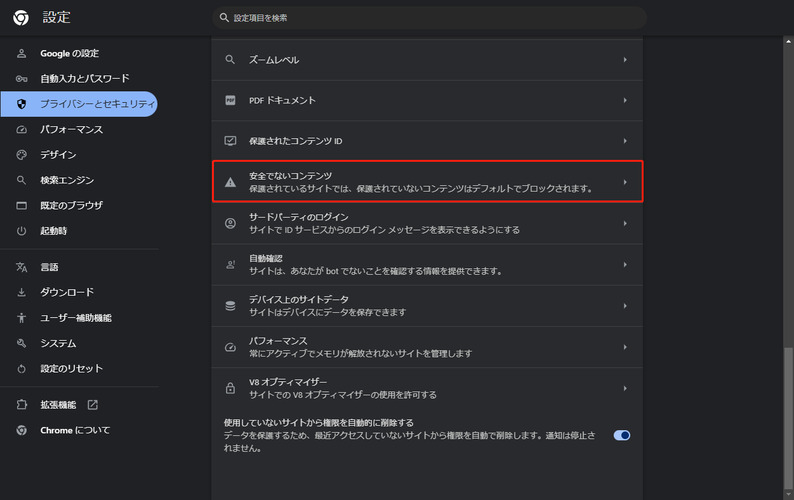
Task: Expand the 自動確認 row arrow
Action: click(625, 264)
